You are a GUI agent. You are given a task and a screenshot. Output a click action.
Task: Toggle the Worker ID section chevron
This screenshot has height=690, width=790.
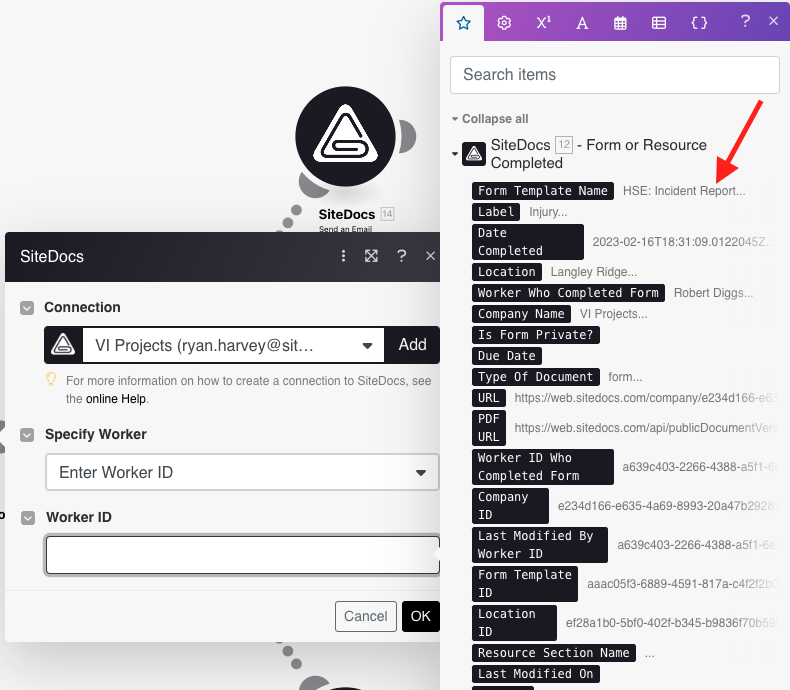click(28, 518)
